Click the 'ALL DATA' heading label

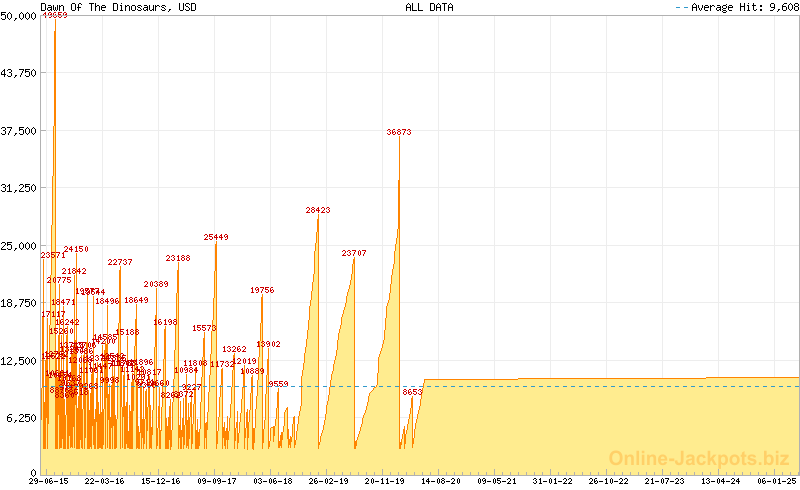429,7
